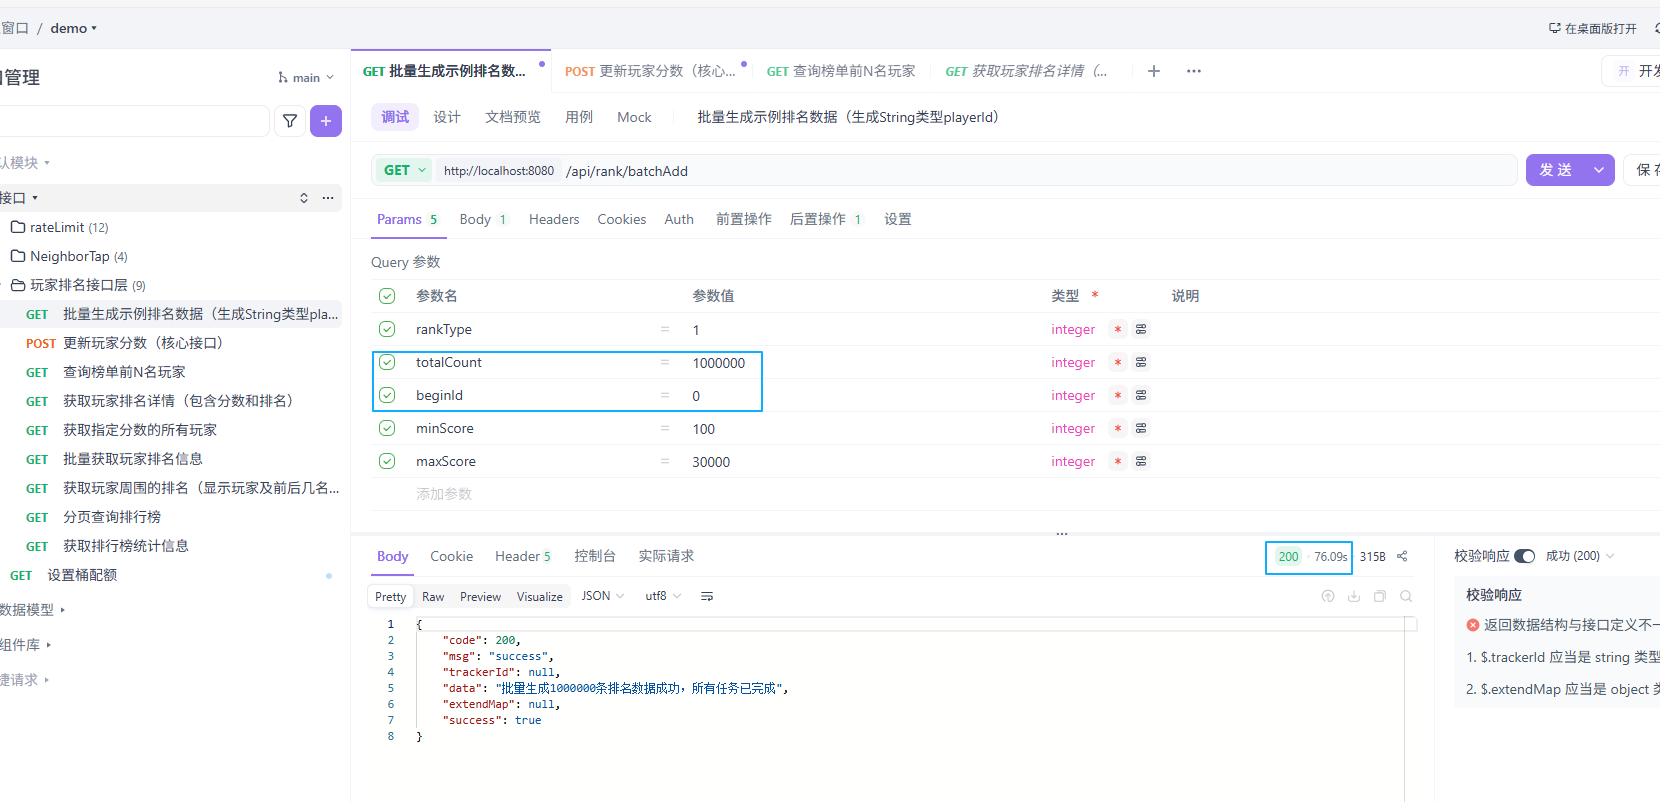Screen dimensions: 1660x802
Task: Switch to the 设计 tab
Action: (x=447, y=117)
